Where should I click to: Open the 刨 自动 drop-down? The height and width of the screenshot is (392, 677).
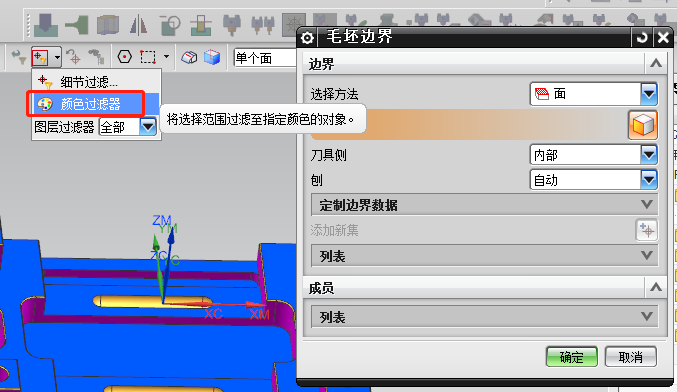coord(649,180)
